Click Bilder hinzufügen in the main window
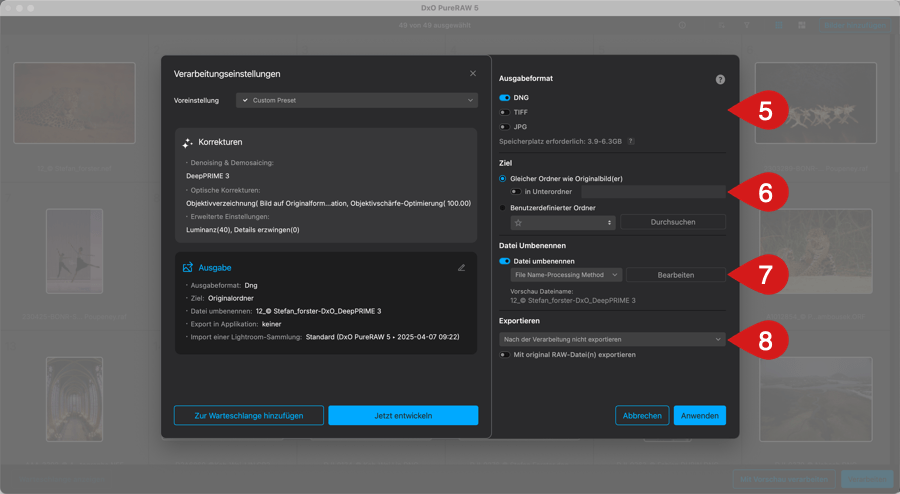The width and height of the screenshot is (900, 494). [855, 25]
